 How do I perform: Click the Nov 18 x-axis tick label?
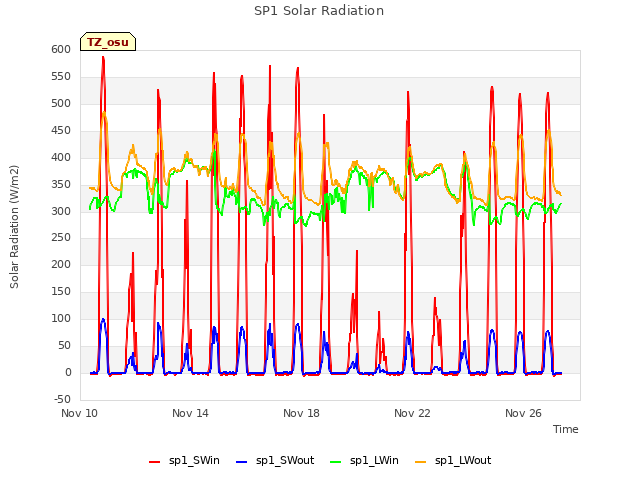(x=301, y=413)
